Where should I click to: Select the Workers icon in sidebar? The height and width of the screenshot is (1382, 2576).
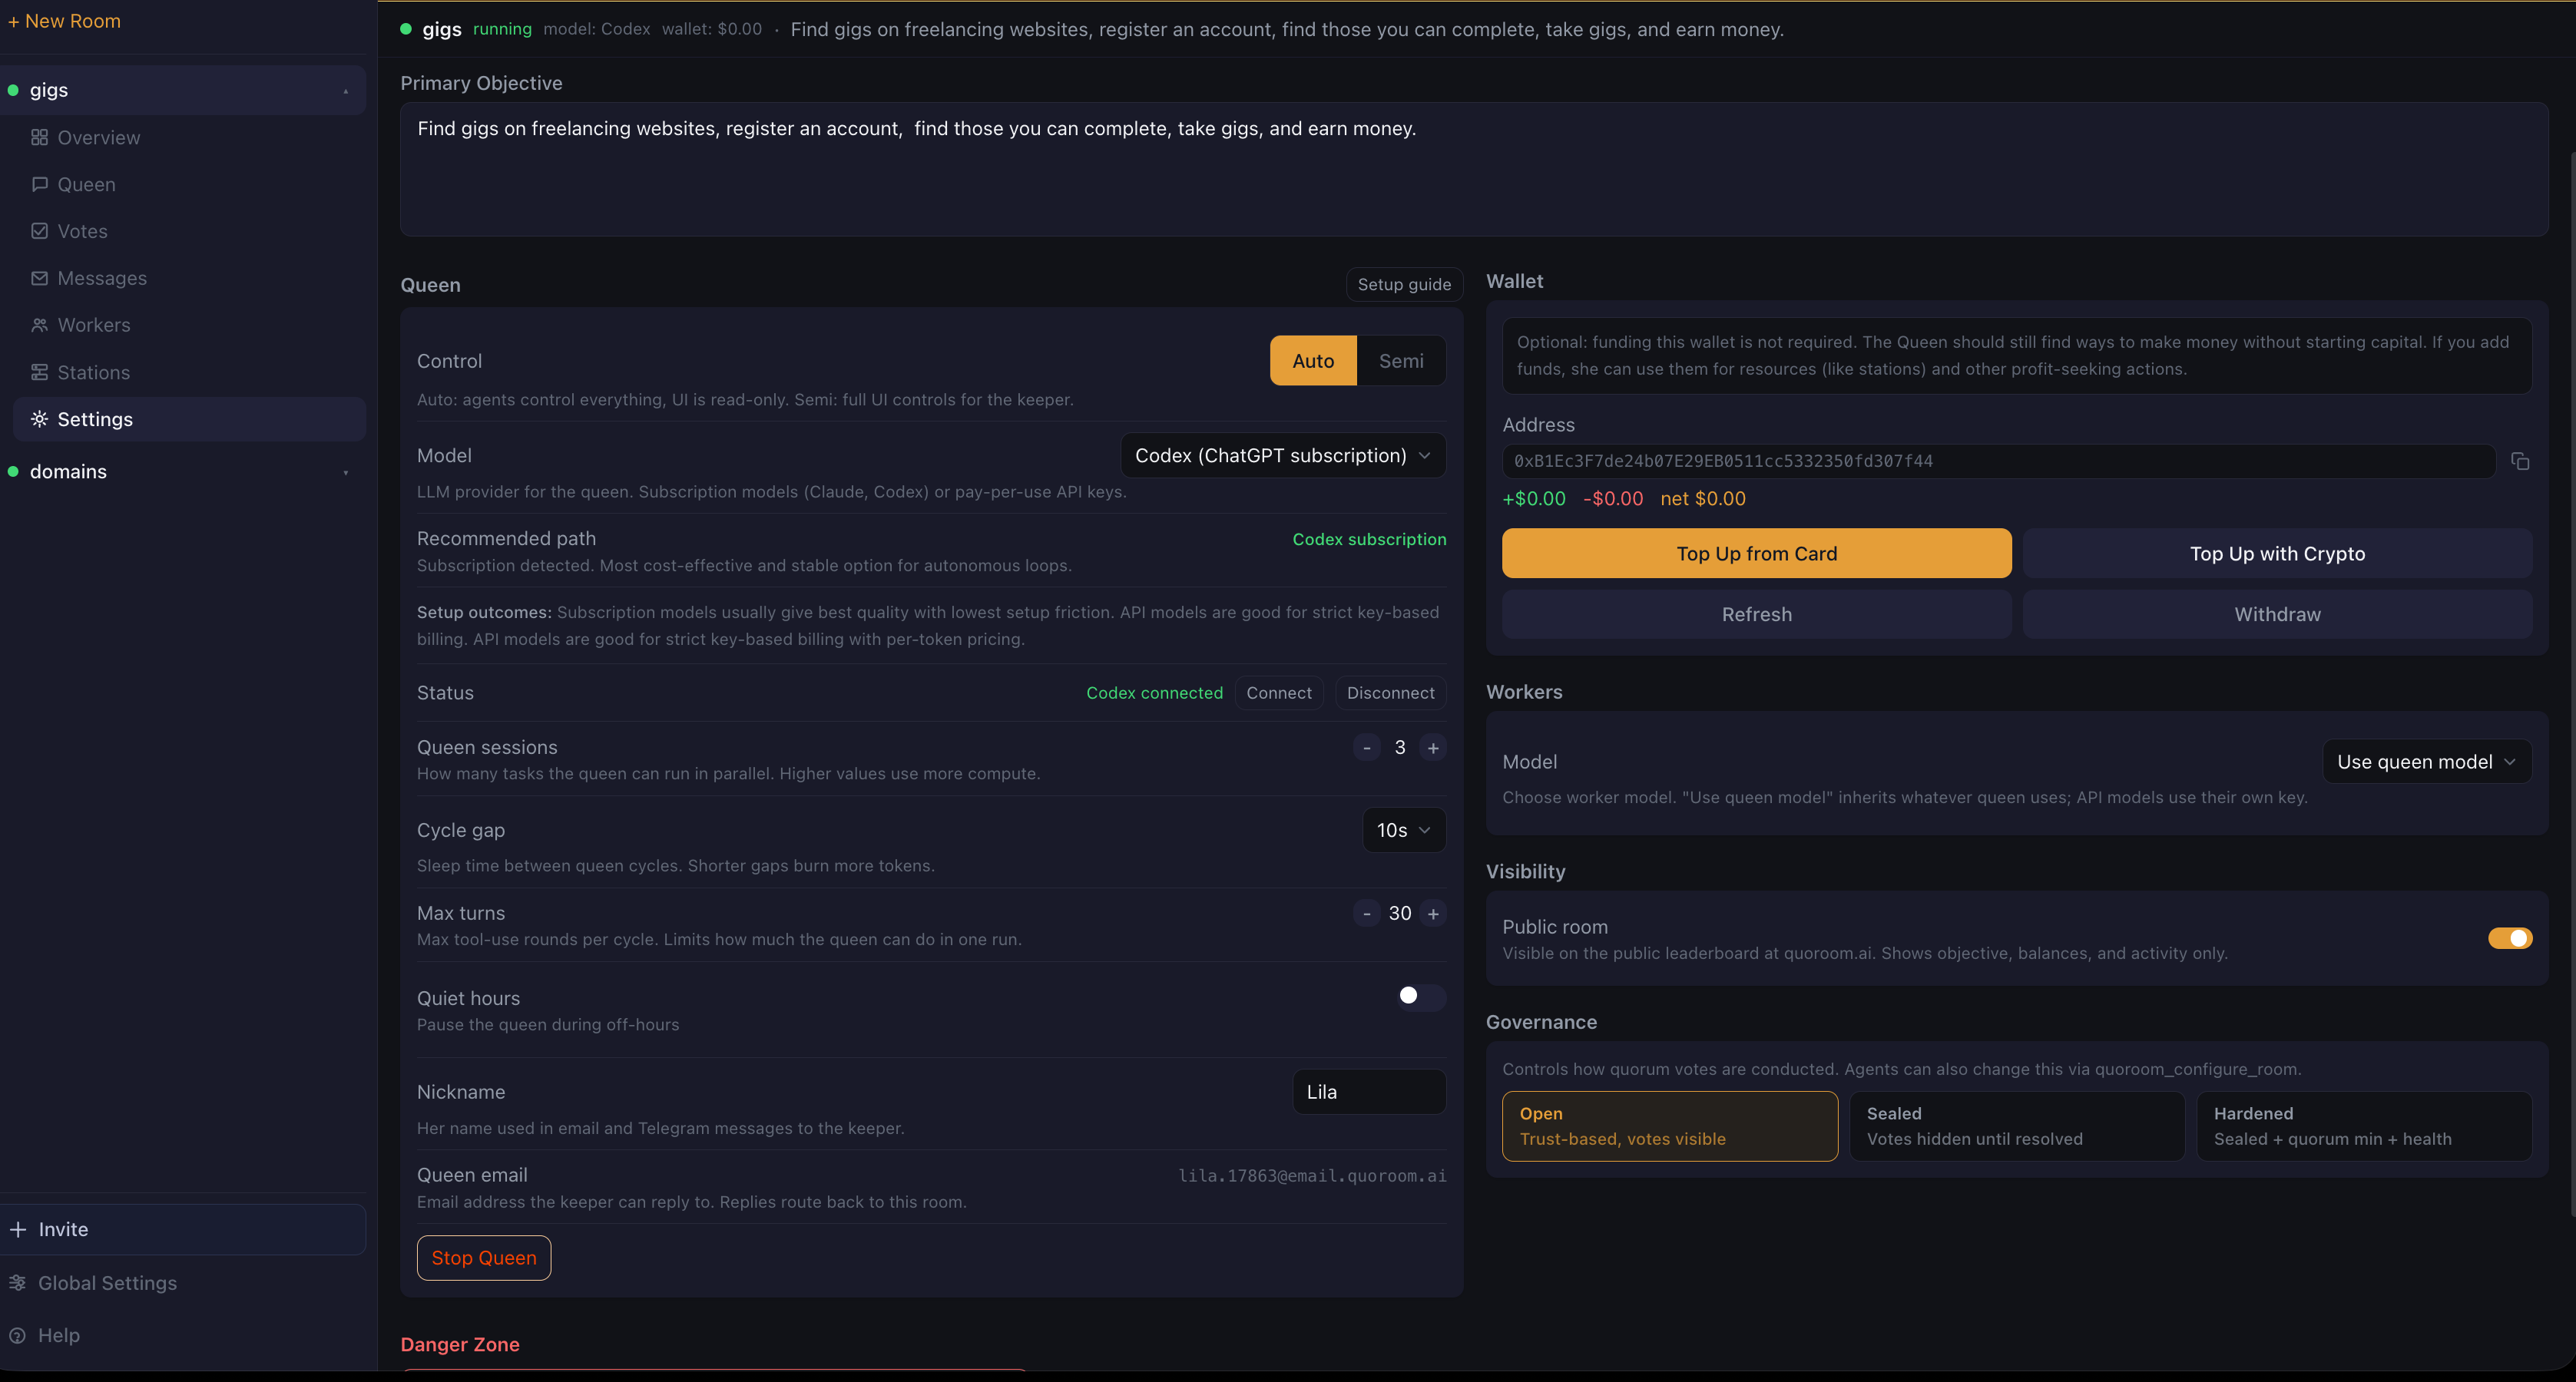point(40,324)
